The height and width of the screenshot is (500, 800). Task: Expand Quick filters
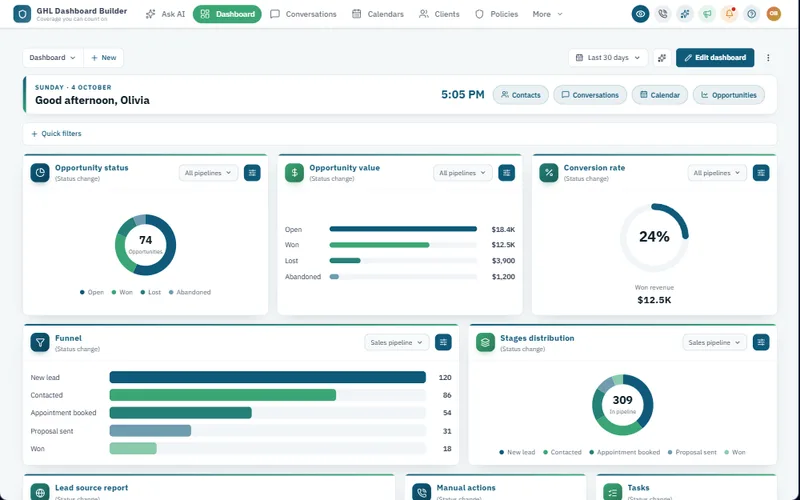56,134
